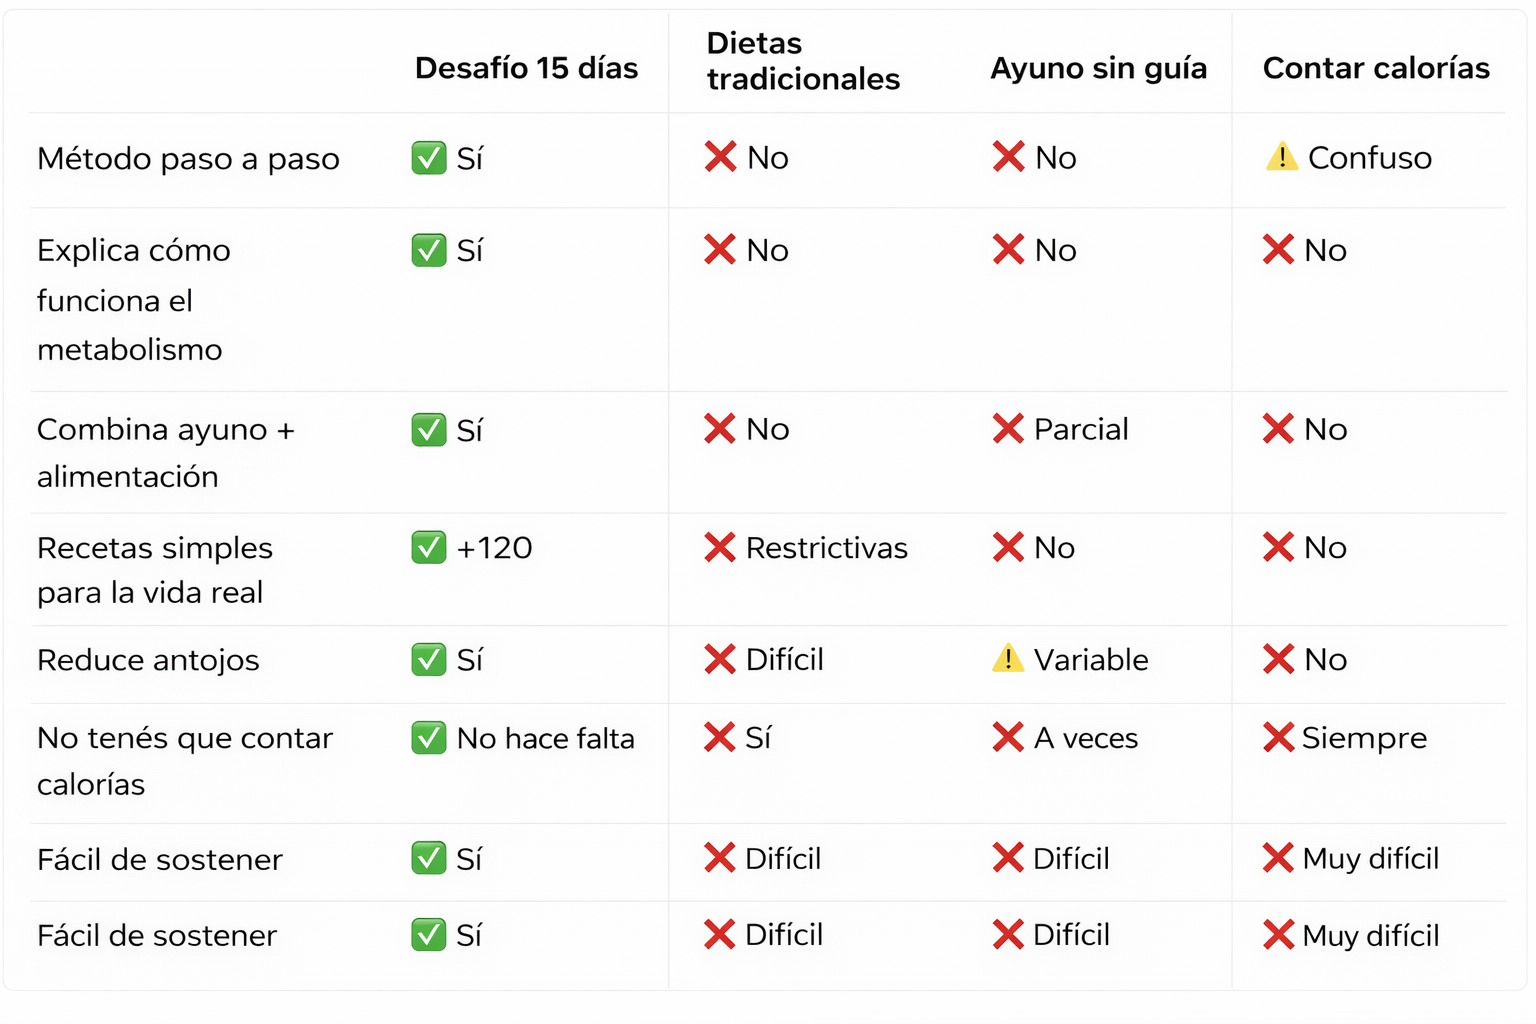
Task: Click the red X in "Dietas tradicionales" for "Reduce antojos"
Action: click(x=719, y=659)
